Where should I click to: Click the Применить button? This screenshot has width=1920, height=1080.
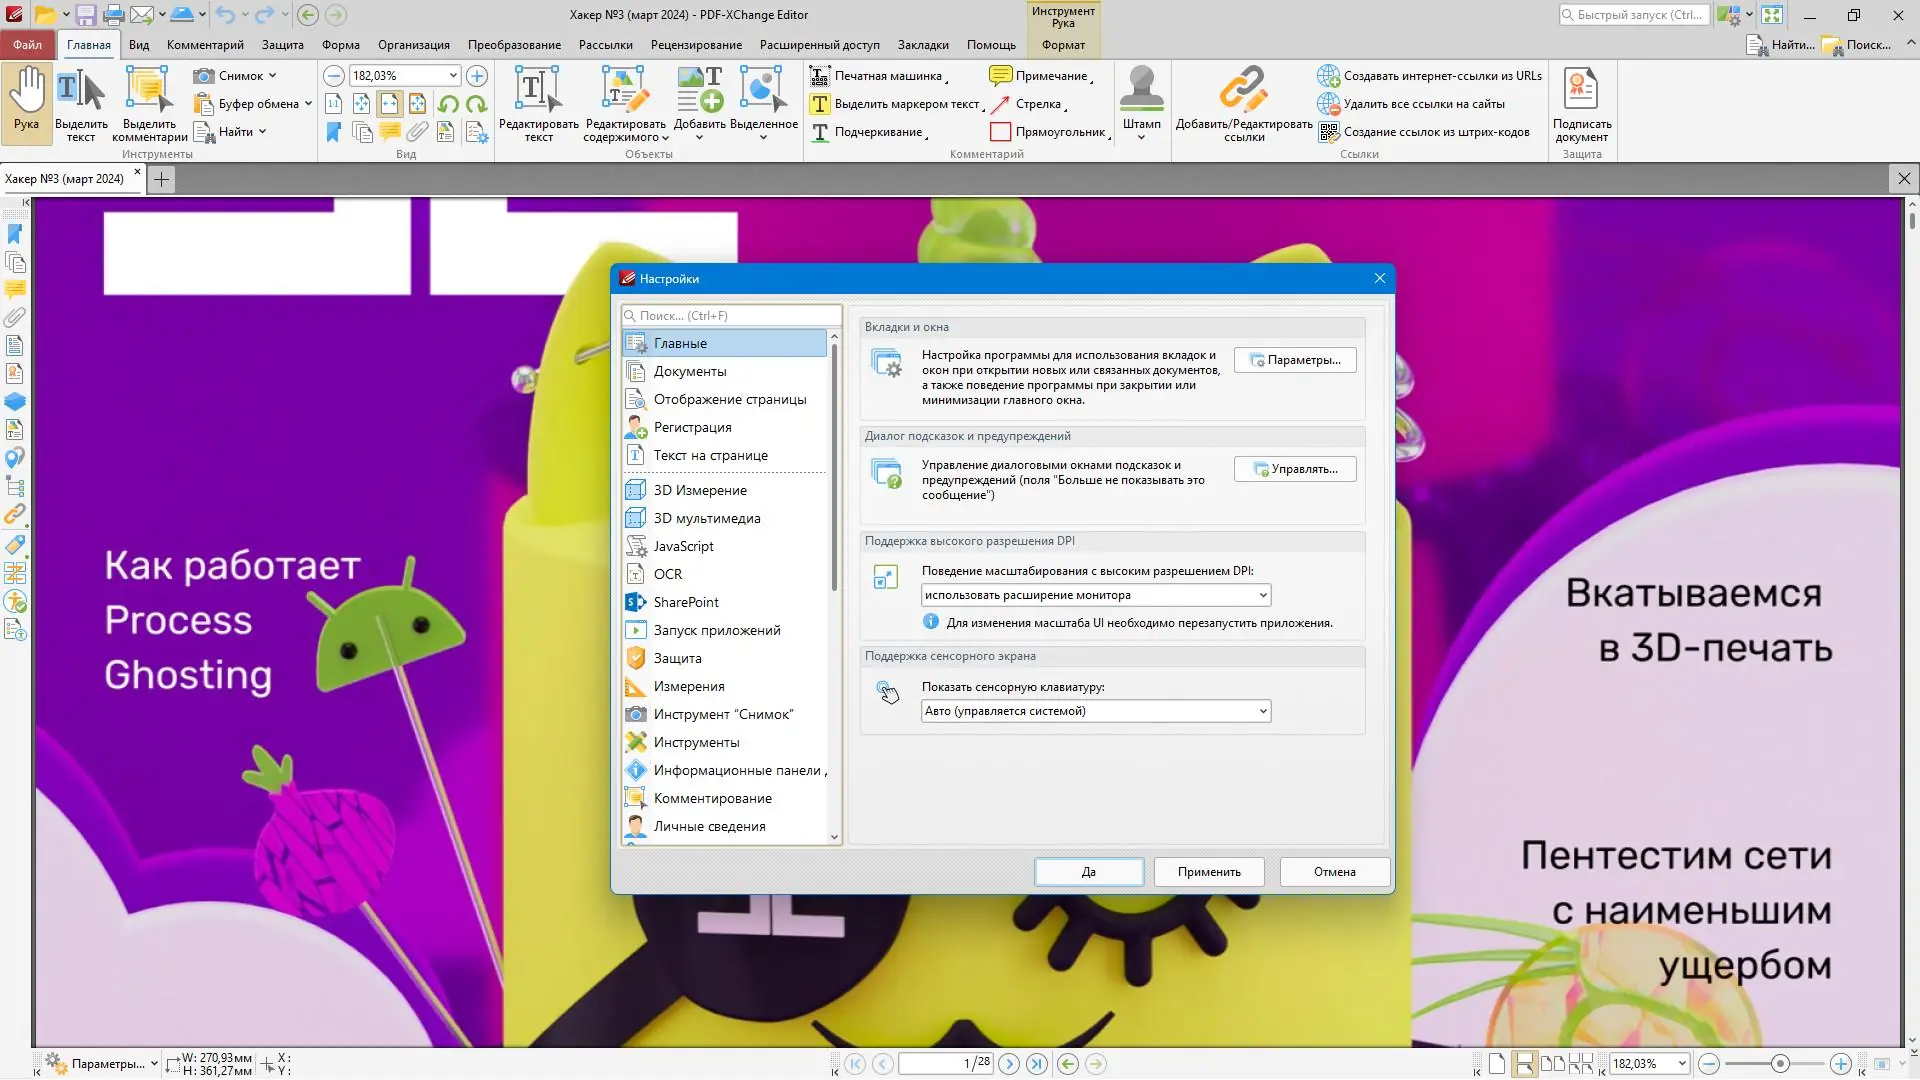tap(1208, 872)
